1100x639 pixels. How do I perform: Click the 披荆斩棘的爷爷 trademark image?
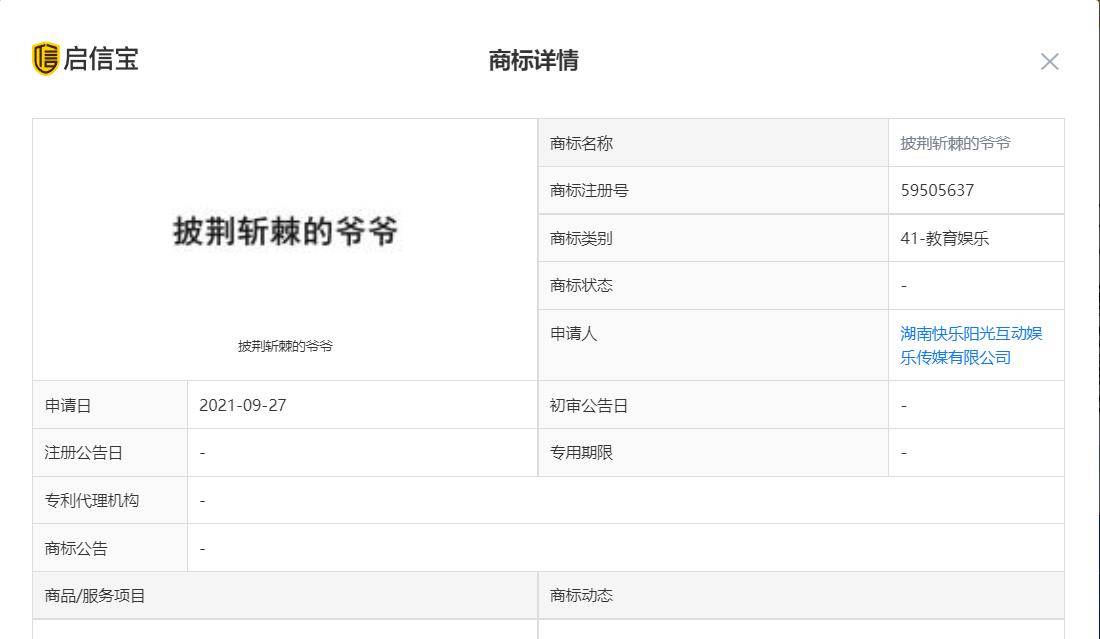click(286, 231)
